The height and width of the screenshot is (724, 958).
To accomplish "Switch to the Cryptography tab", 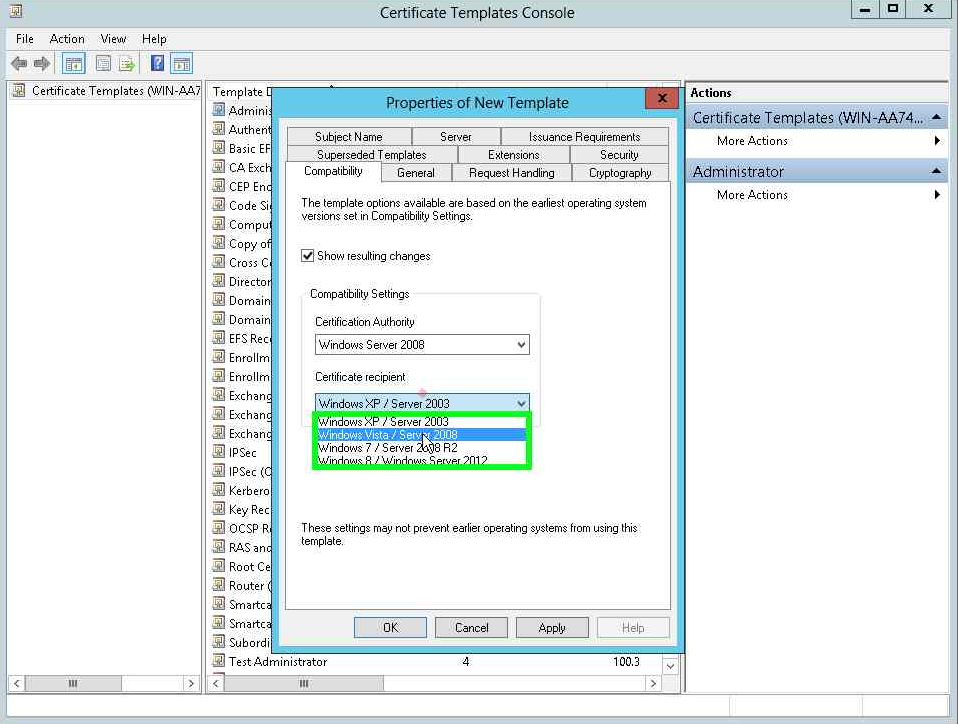I will pos(620,173).
